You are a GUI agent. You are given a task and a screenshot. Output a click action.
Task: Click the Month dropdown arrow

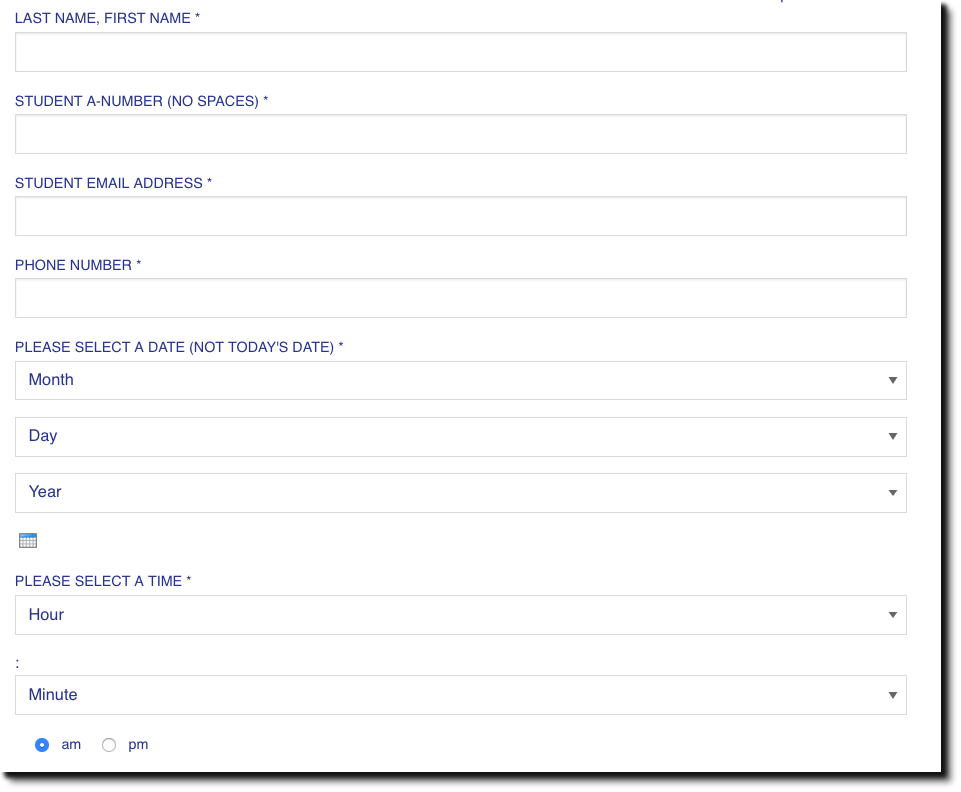[891, 380]
